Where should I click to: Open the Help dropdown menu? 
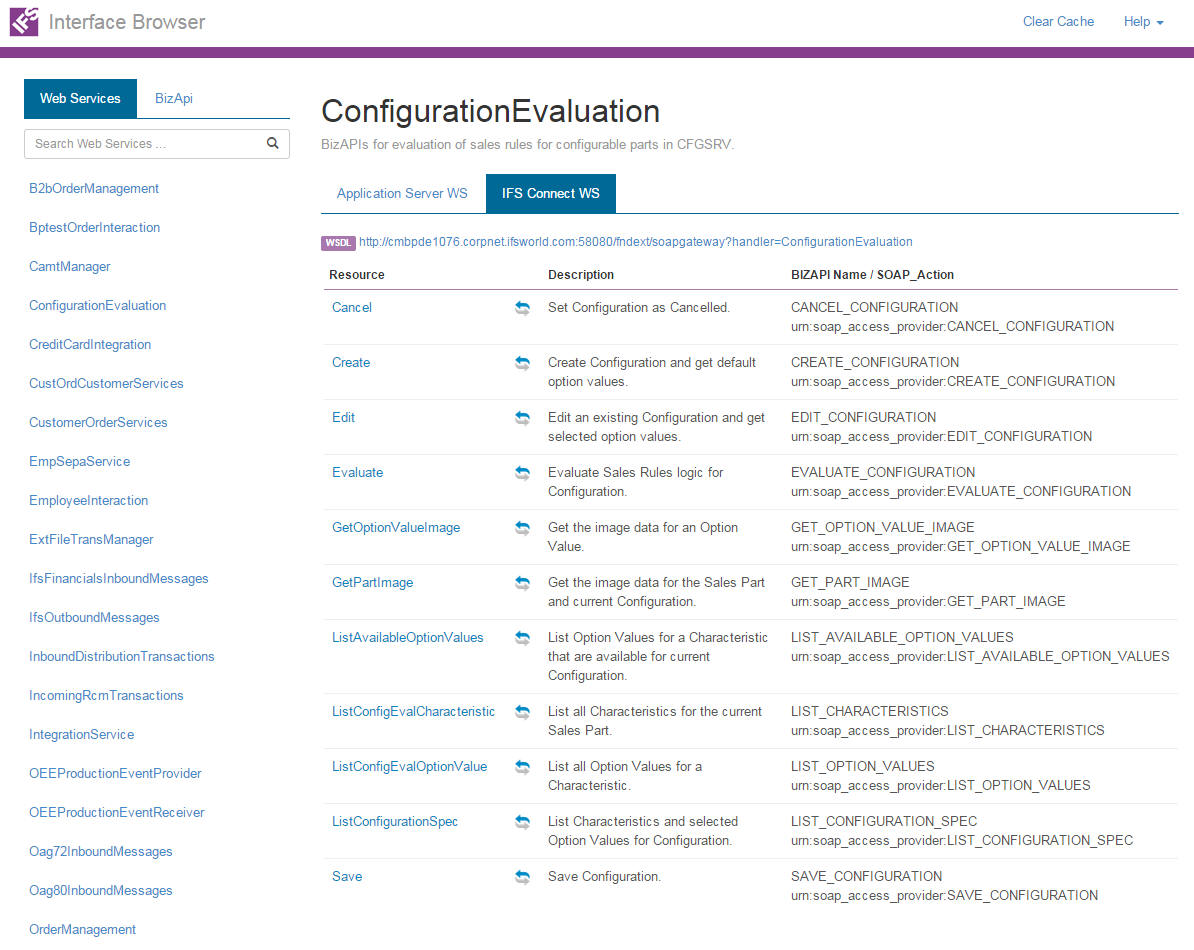click(x=1143, y=21)
